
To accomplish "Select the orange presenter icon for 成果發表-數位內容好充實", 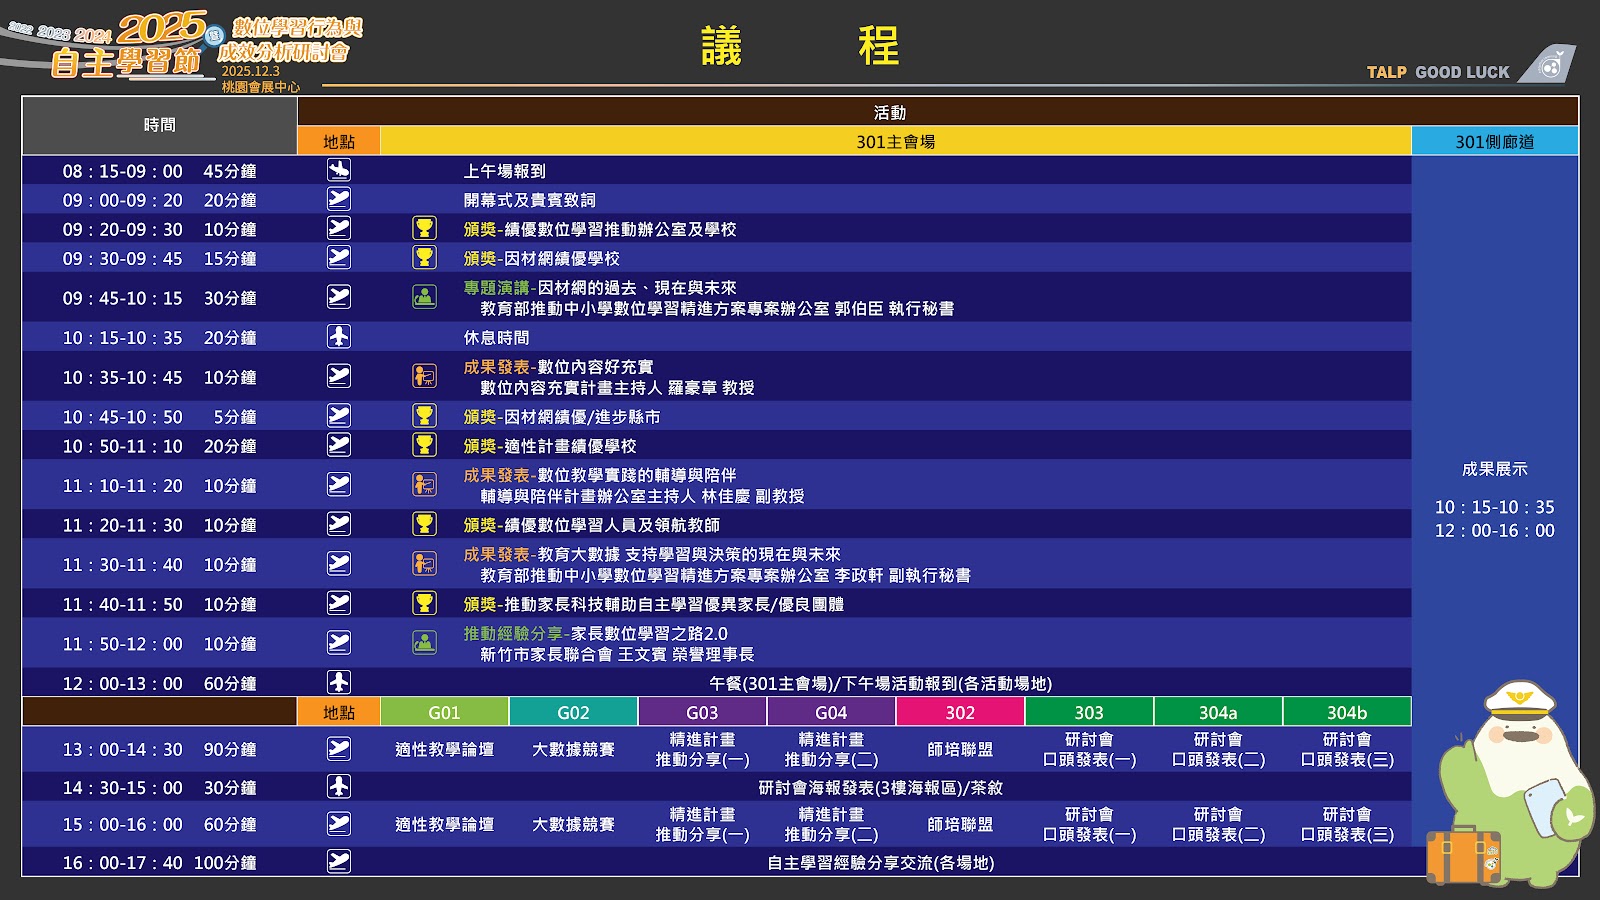I will (x=423, y=375).
